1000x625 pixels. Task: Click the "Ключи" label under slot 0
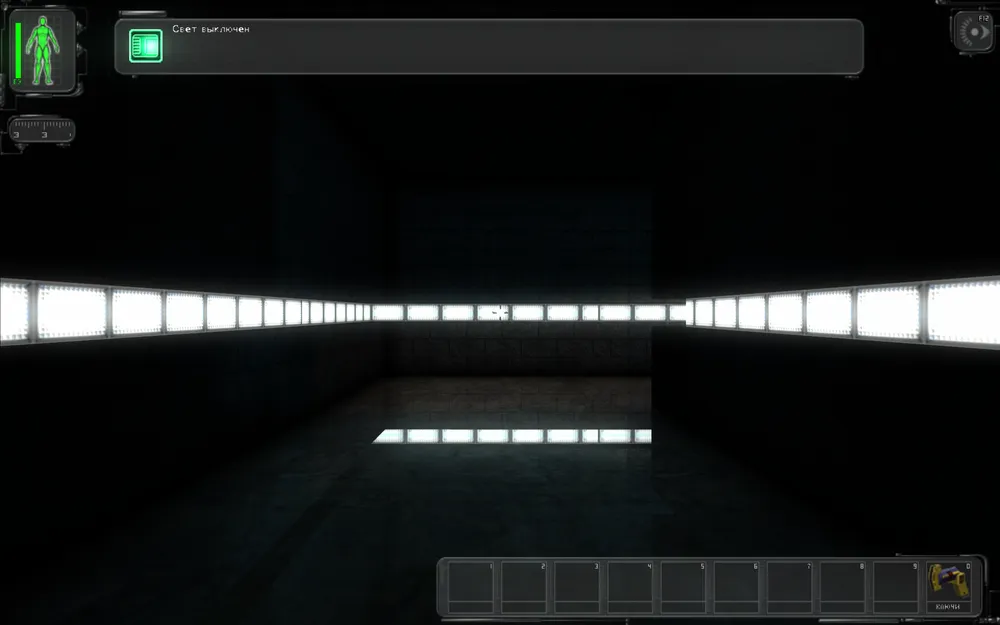click(948, 607)
